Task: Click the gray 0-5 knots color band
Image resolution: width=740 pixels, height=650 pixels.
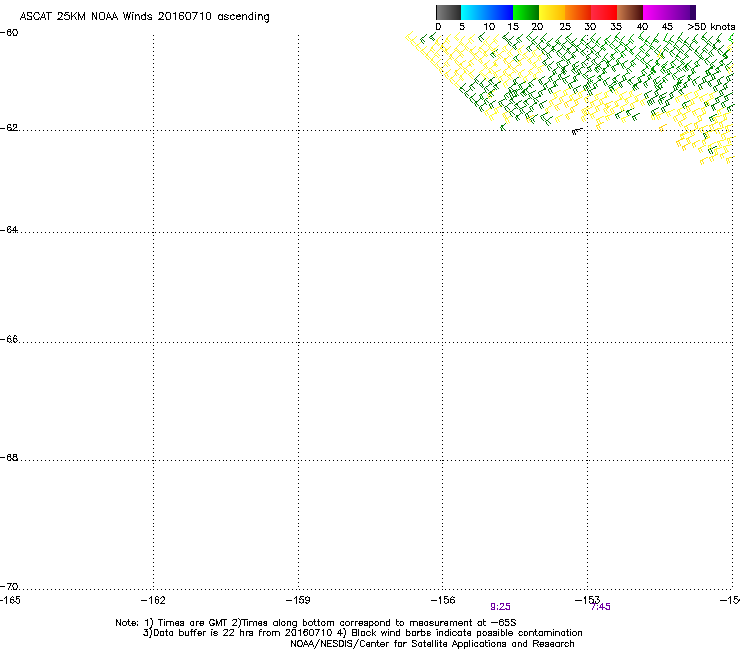Action: [449, 12]
